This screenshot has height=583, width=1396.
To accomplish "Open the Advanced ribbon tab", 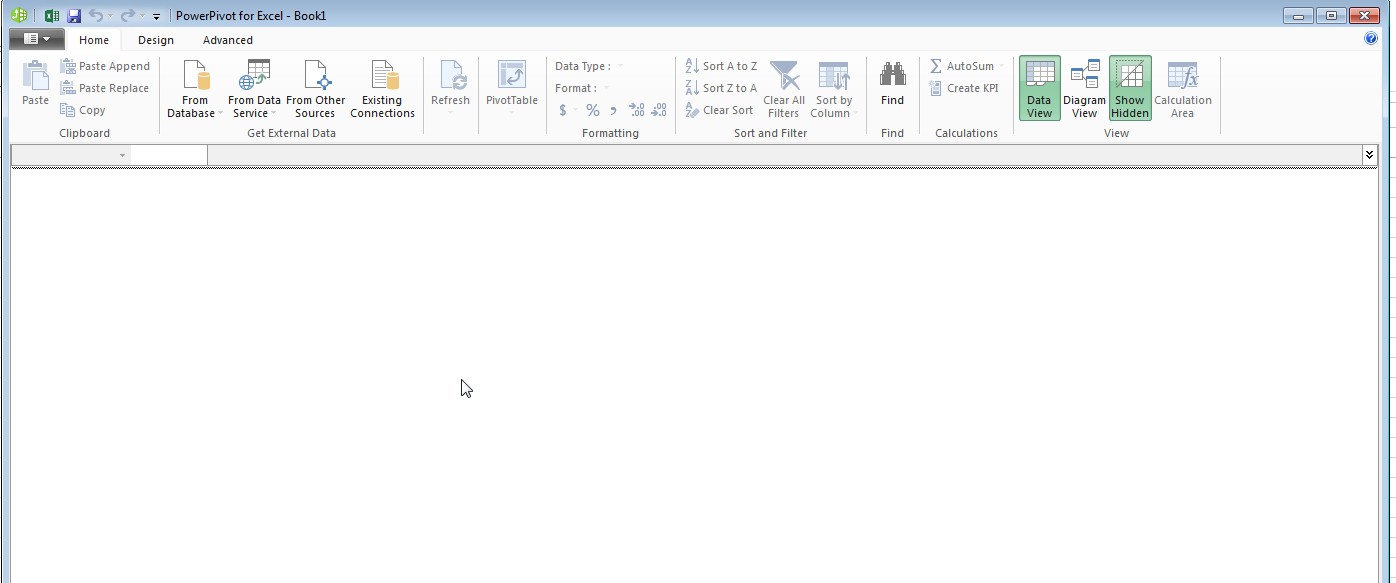I will 228,40.
